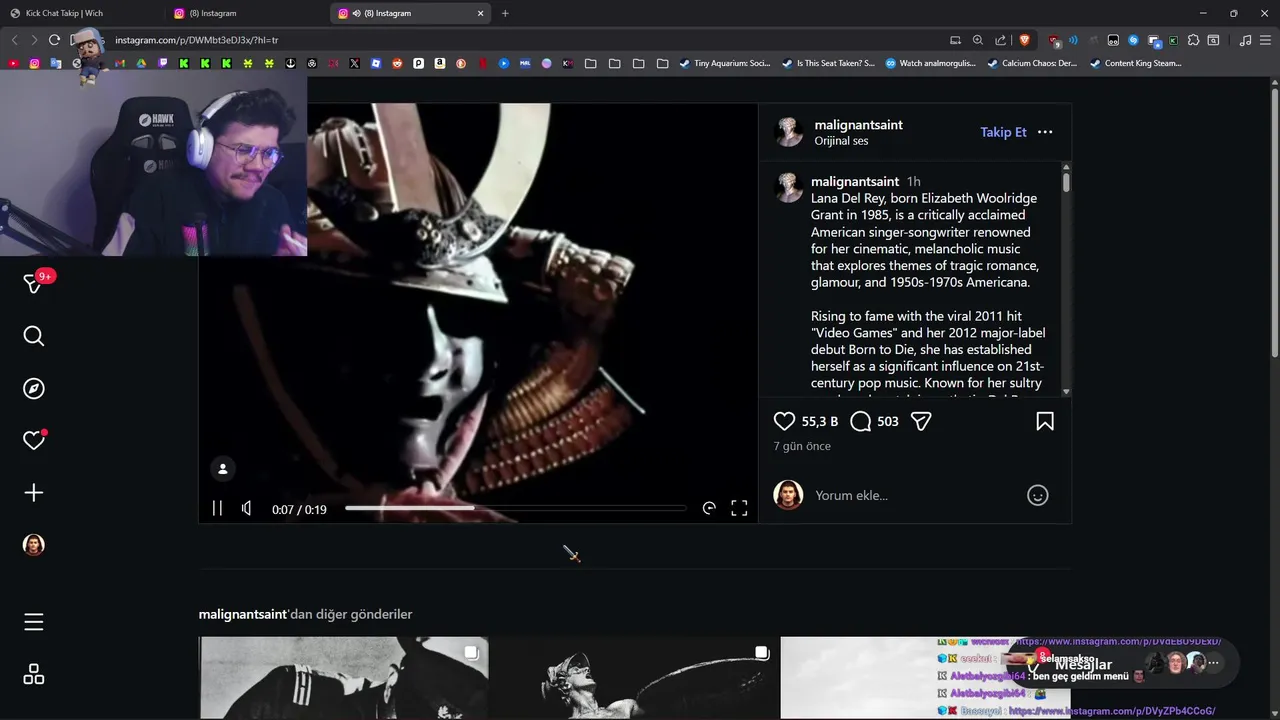Screen dimensions: 1280x720
Task: Click the address bar URL
Action: pyautogui.click(x=196, y=40)
